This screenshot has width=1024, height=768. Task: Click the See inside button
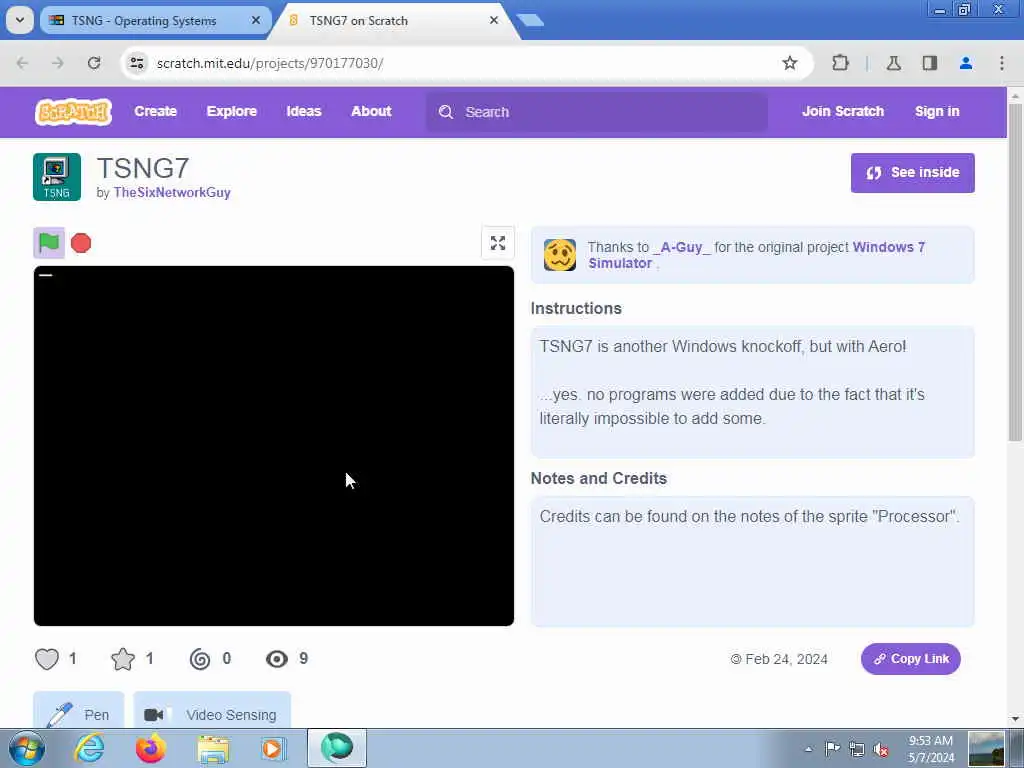coord(912,173)
